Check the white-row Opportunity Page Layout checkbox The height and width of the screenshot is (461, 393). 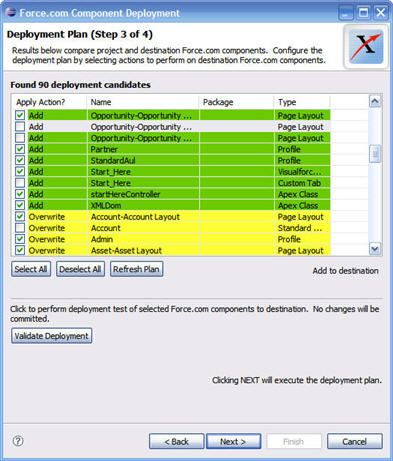(20, 127)
